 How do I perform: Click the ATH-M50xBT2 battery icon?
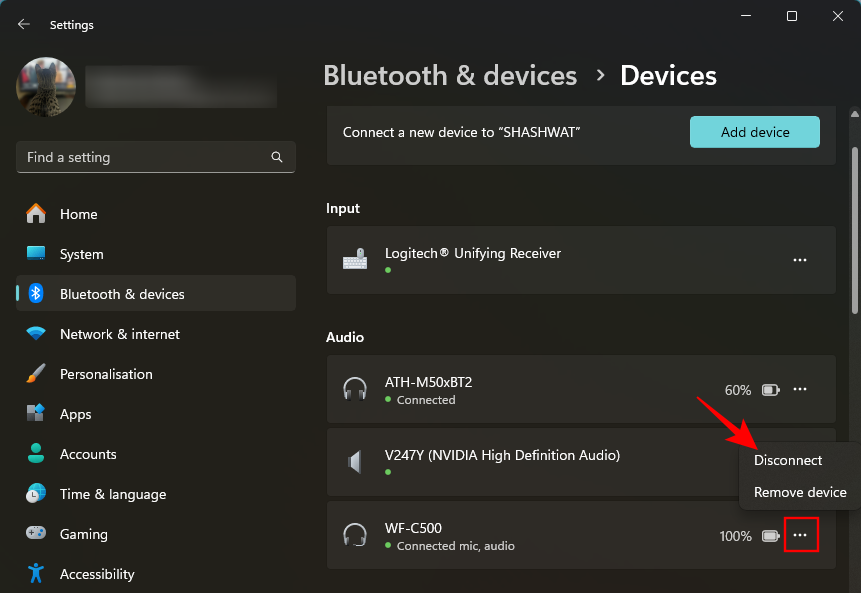pos(770,390)
